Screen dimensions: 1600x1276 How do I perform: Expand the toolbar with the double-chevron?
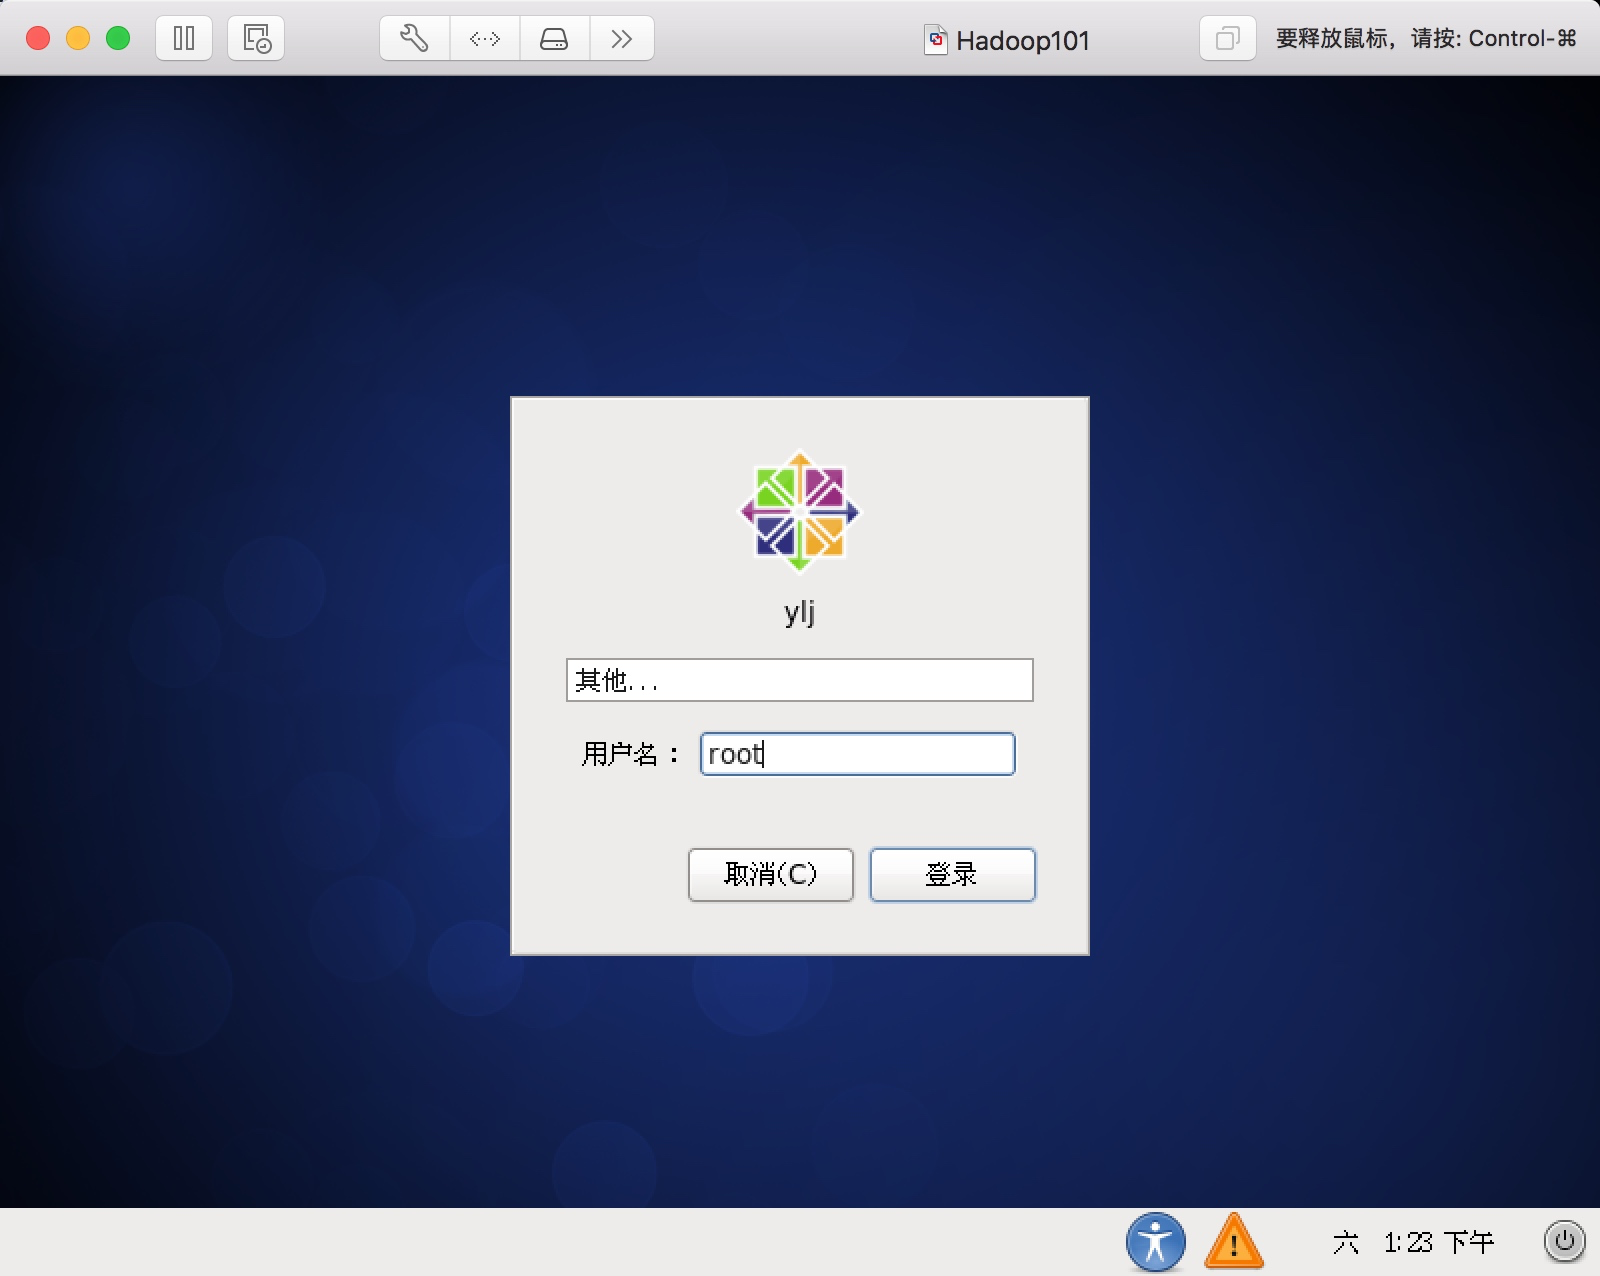[x=623, y=38]
